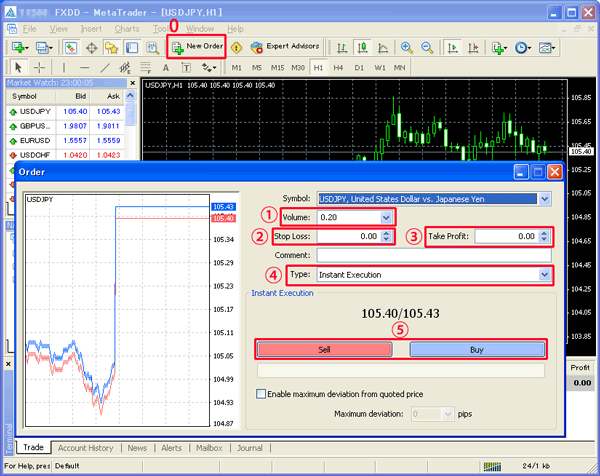Switch chart to bar chart
The height and width of the screenshot is (476, 600).
click(342, 48)
